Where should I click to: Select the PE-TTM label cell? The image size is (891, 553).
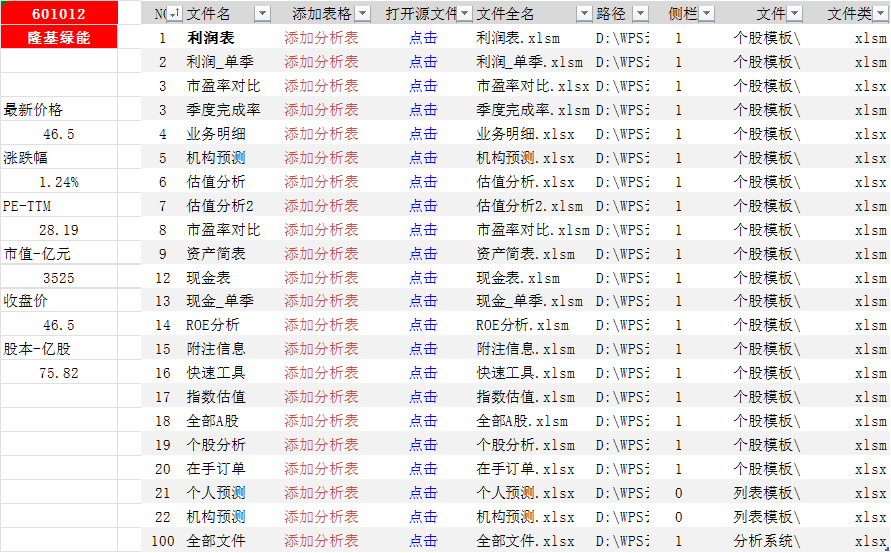59,206
